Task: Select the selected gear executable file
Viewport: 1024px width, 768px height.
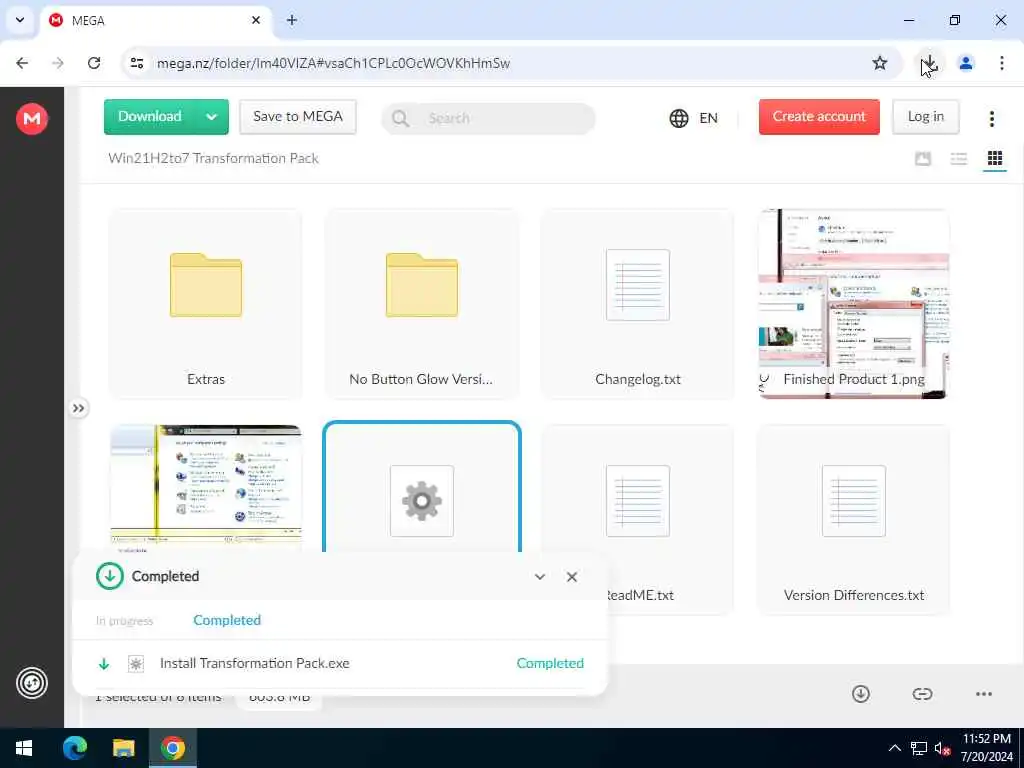Action: point(421,488)
